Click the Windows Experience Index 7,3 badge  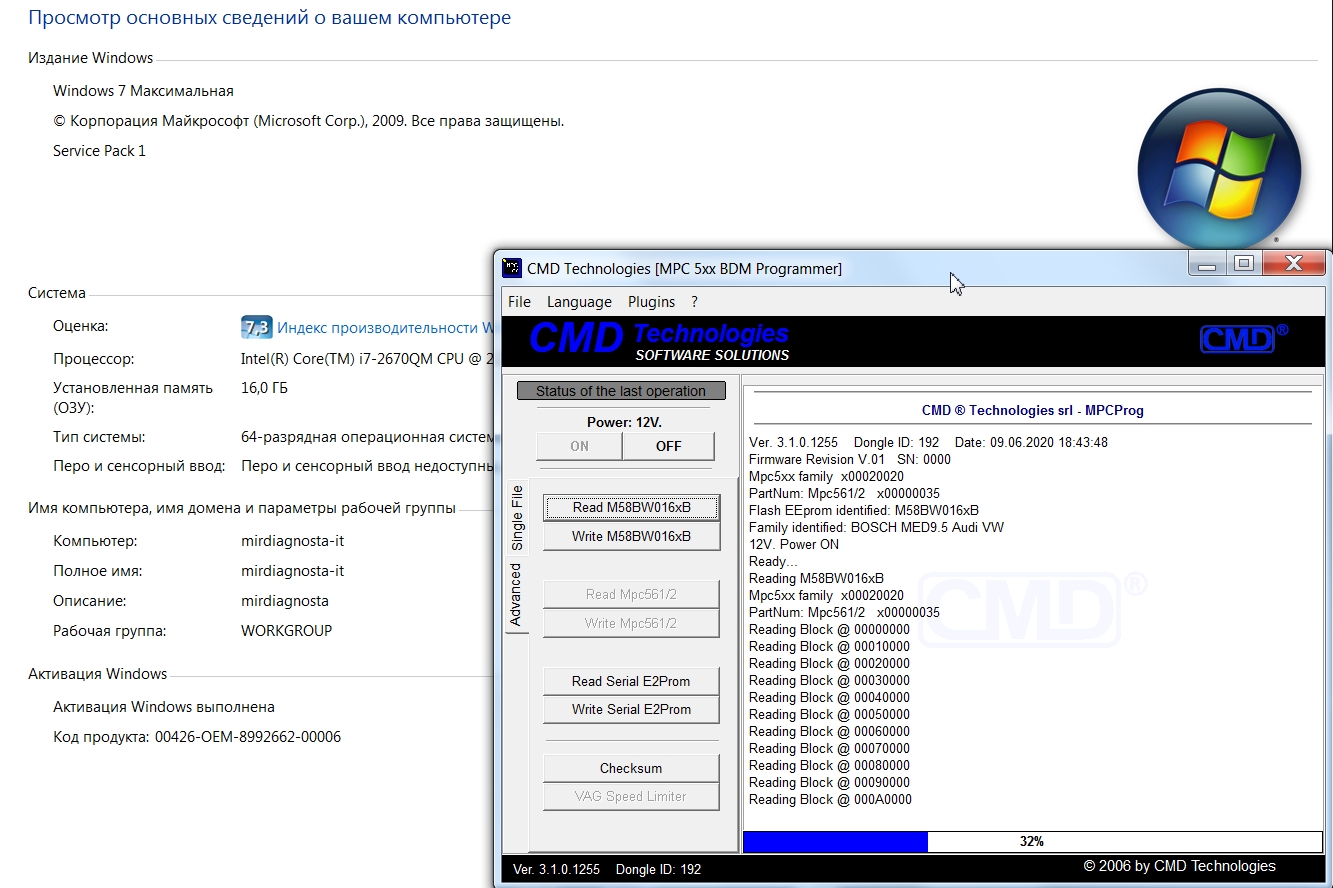(x=256, y=327)
